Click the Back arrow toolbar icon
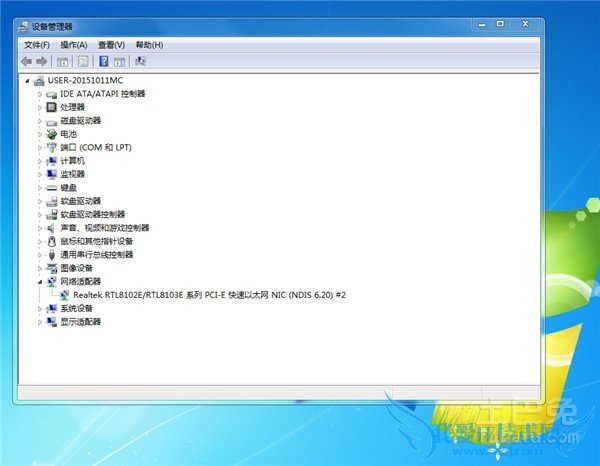 (x=26, y=61)
